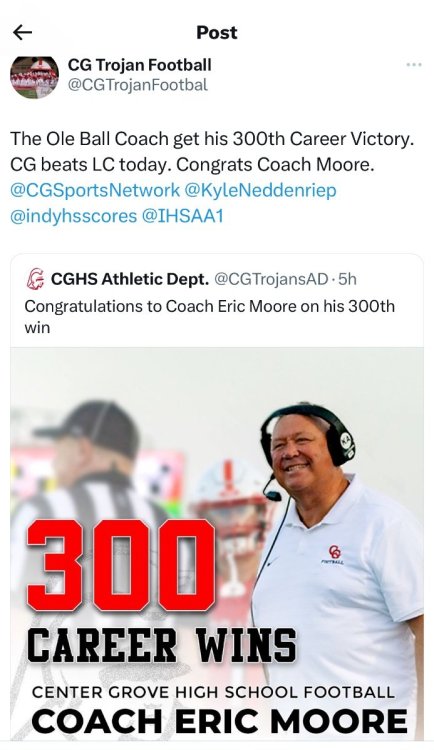Open the @CGTrojanFootbal handle
Screen dimensions: 434x750
point(138,85)
